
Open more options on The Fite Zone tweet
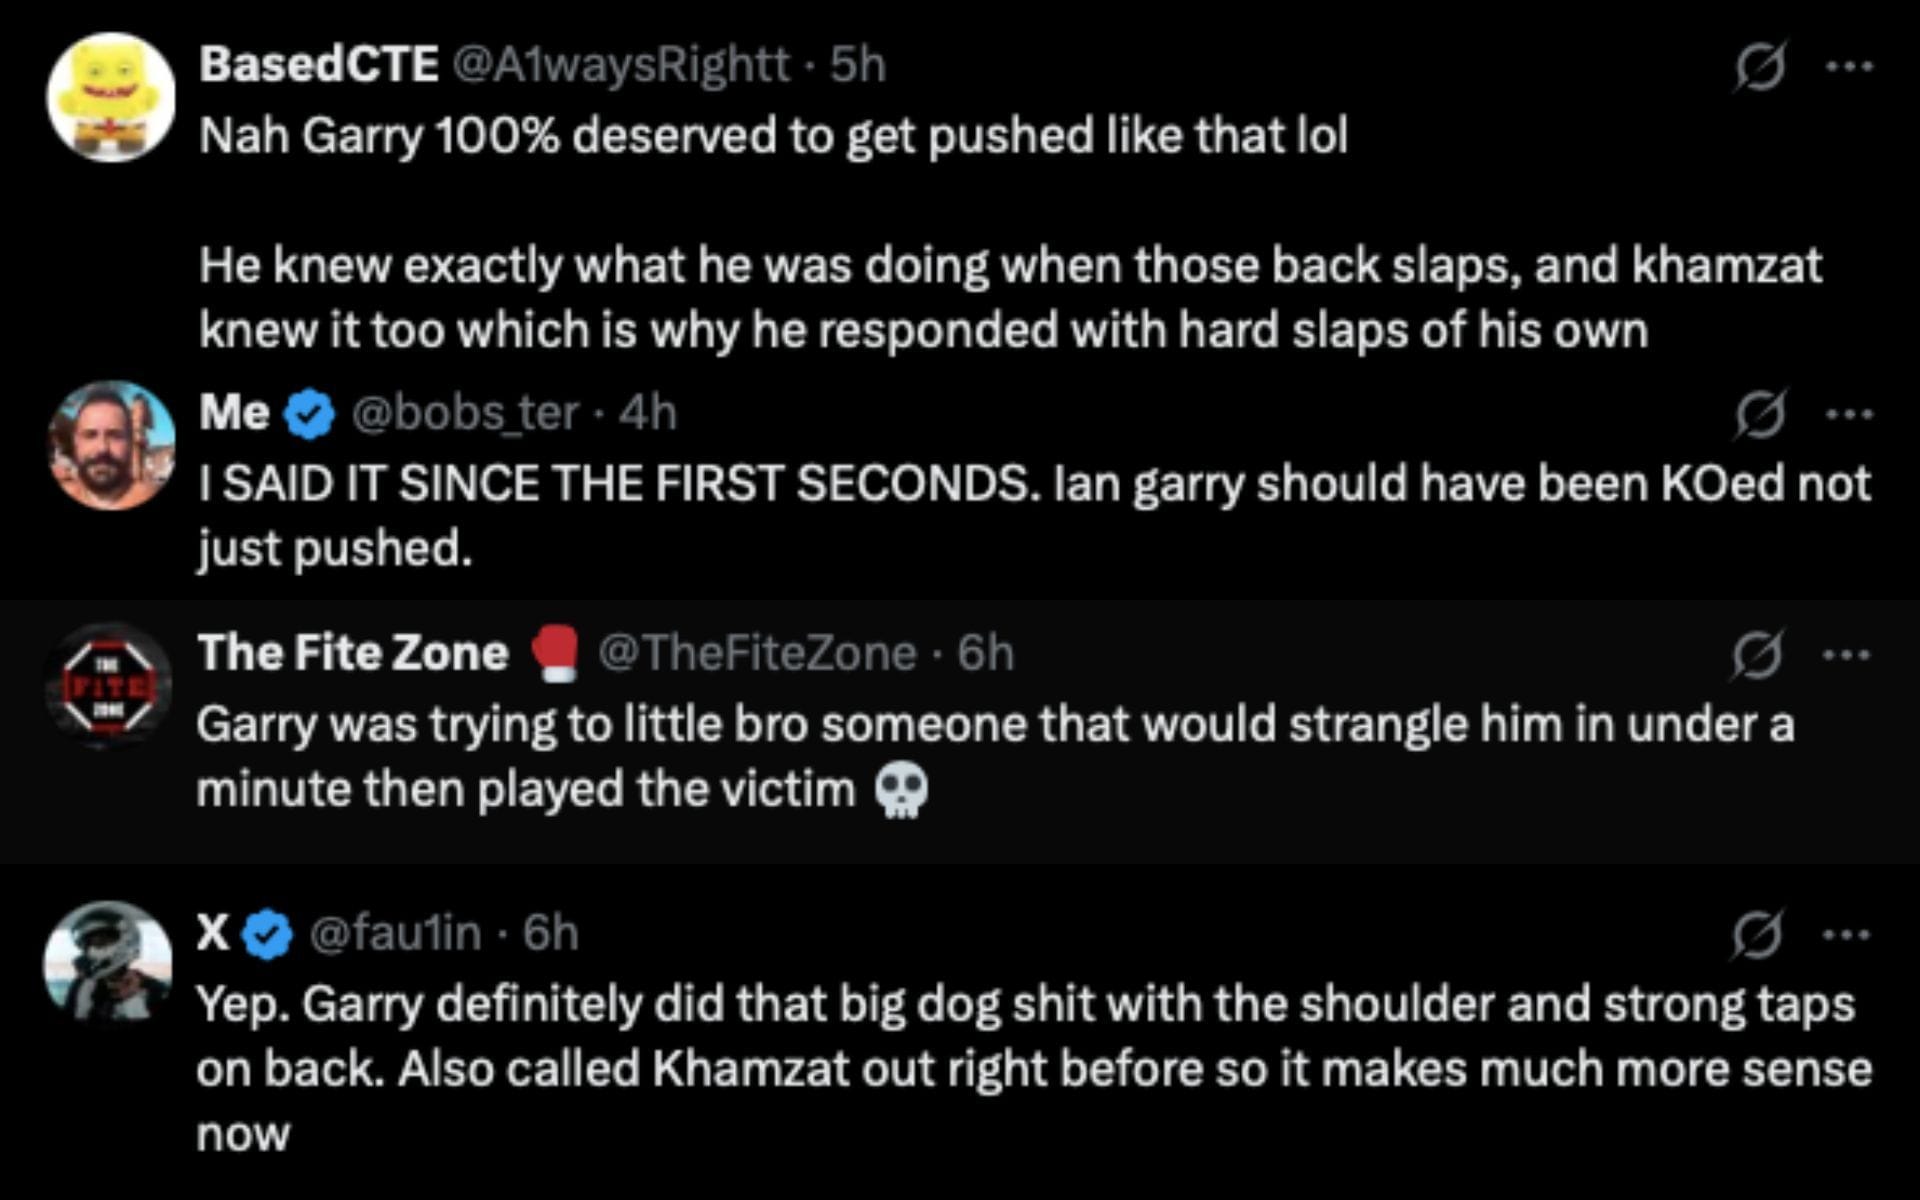(x=1846, y=655)
